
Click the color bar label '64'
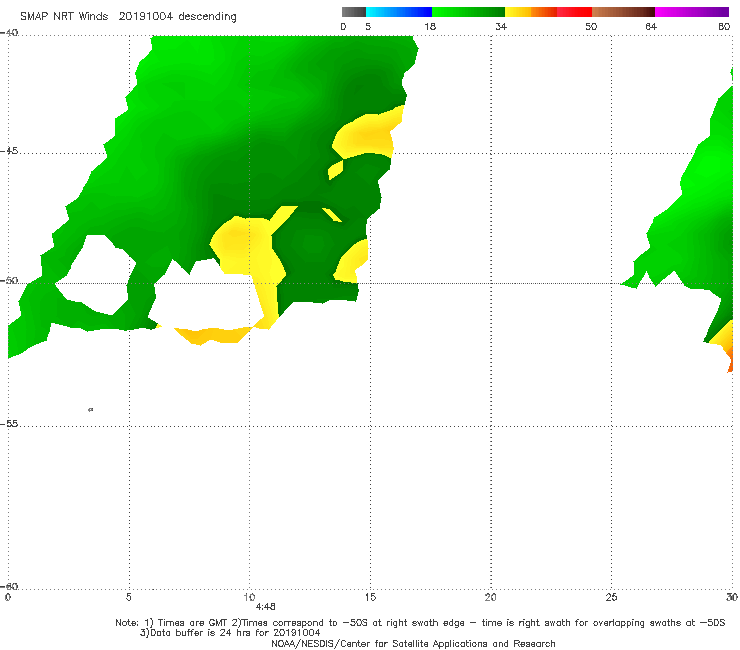(651, 27)
